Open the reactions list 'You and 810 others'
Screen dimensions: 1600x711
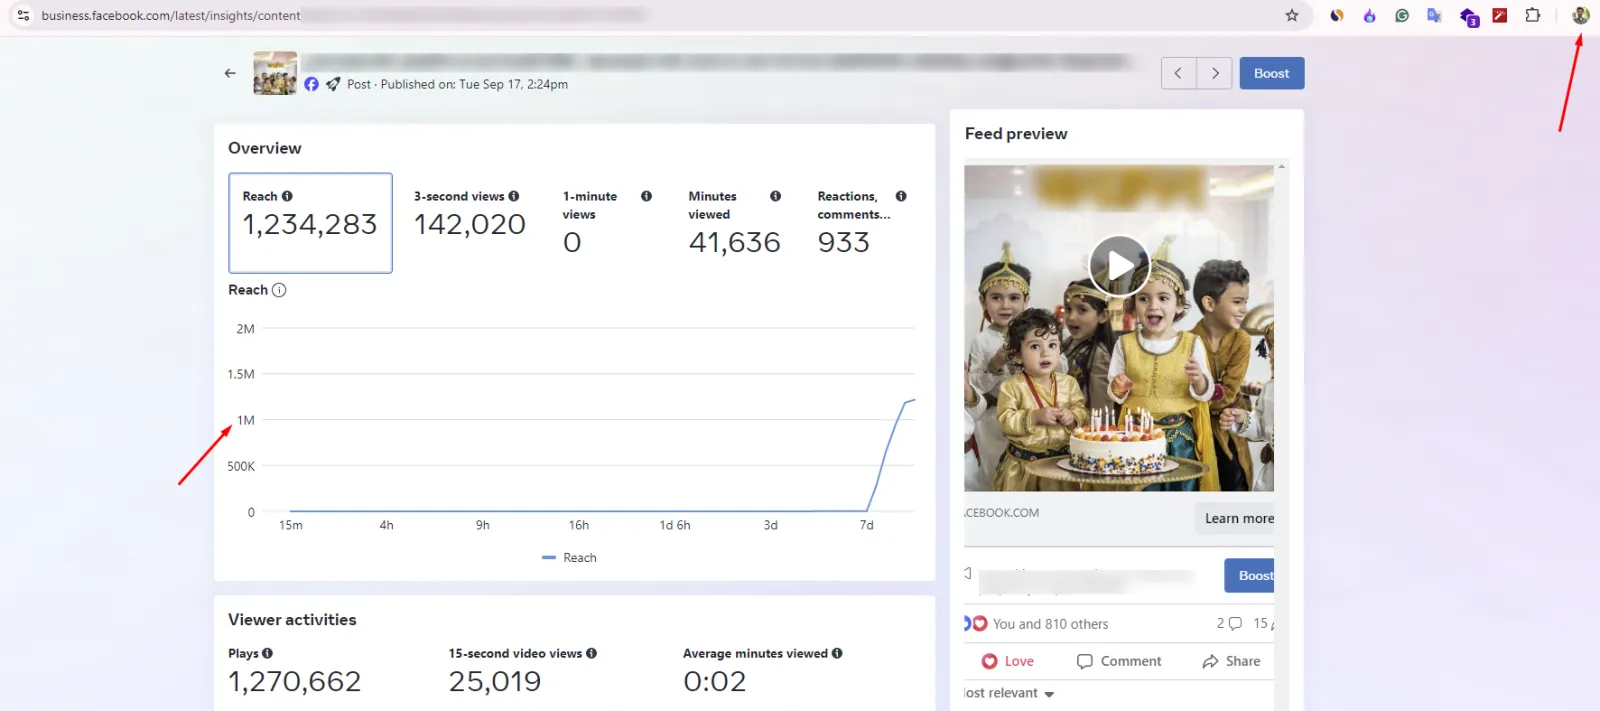coord(1050,624)
